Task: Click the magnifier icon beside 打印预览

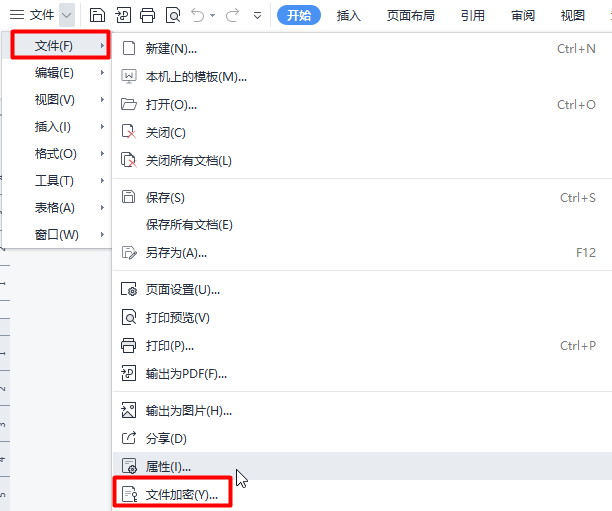Action: coord(129,317)
